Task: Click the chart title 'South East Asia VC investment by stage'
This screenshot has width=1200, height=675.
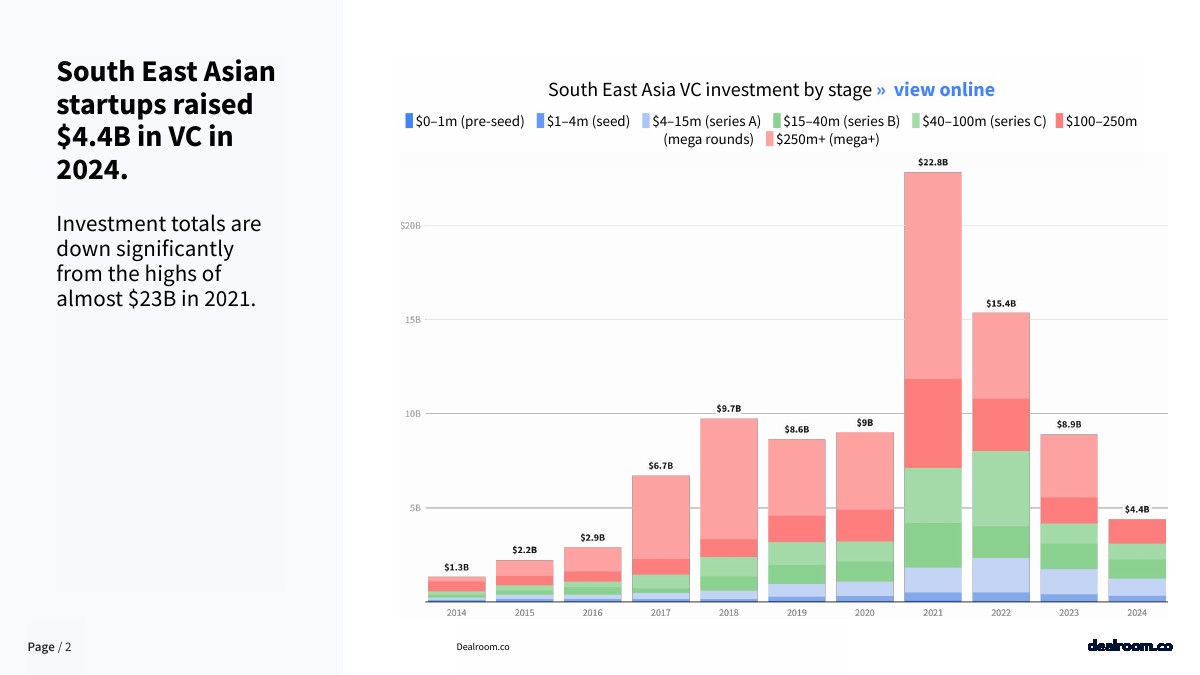Action: point(710,90)
